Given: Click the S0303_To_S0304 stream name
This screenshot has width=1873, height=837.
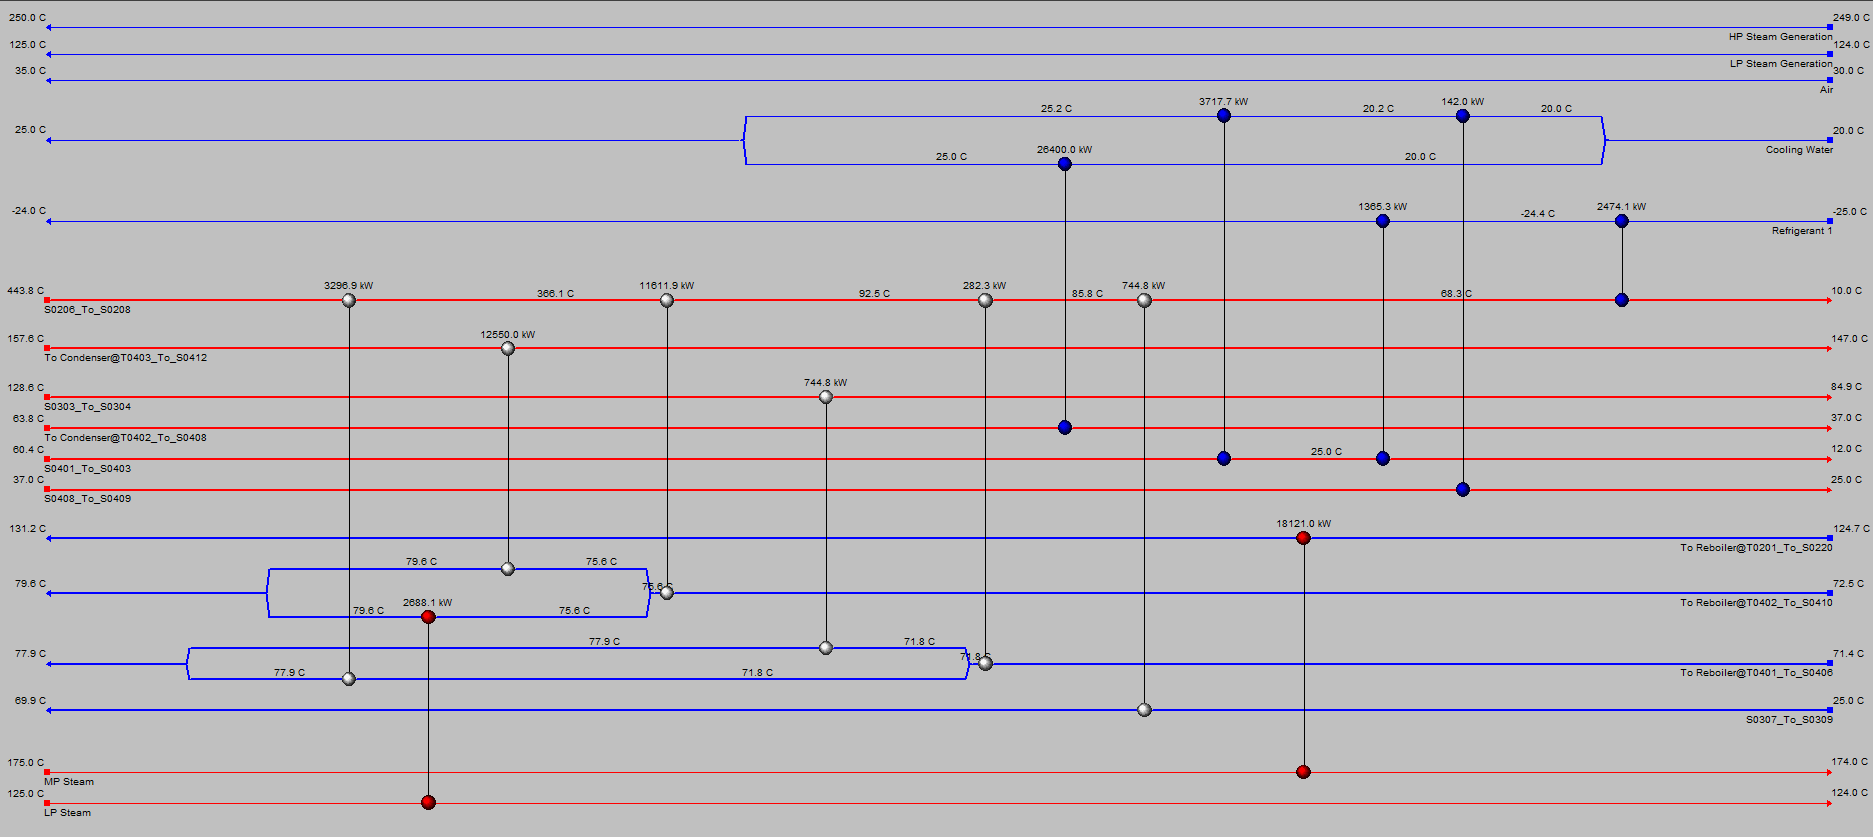Looking at the screenshot, I should coord(87,407).
